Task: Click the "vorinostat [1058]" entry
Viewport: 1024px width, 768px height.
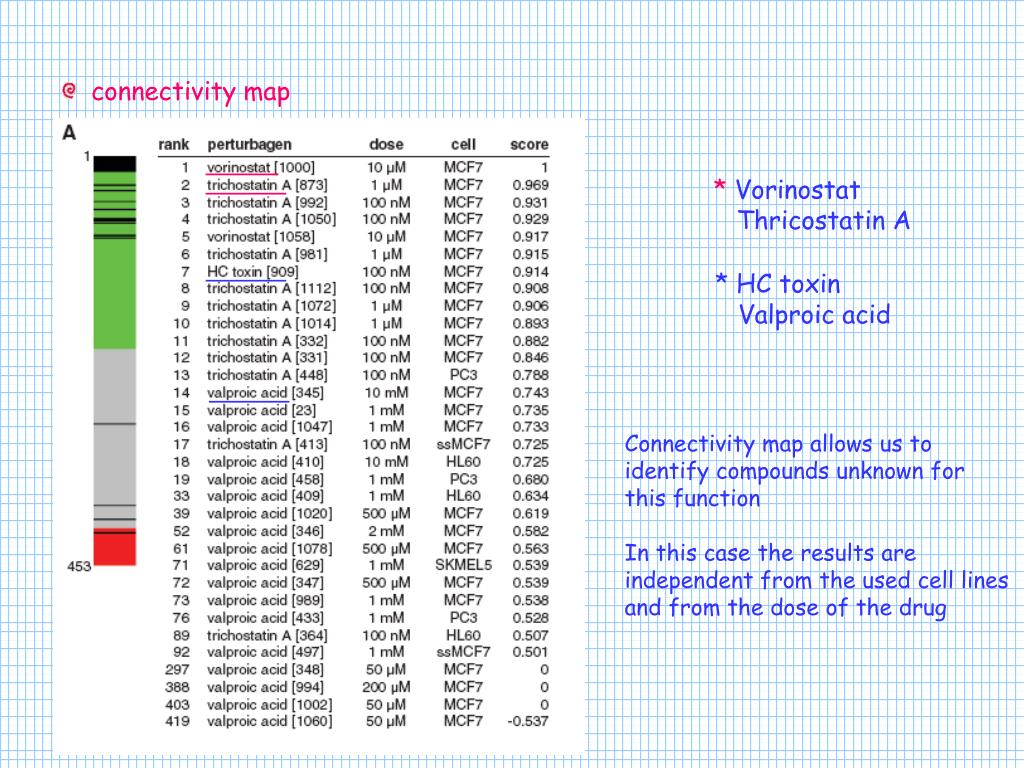Action: point(261,237)
